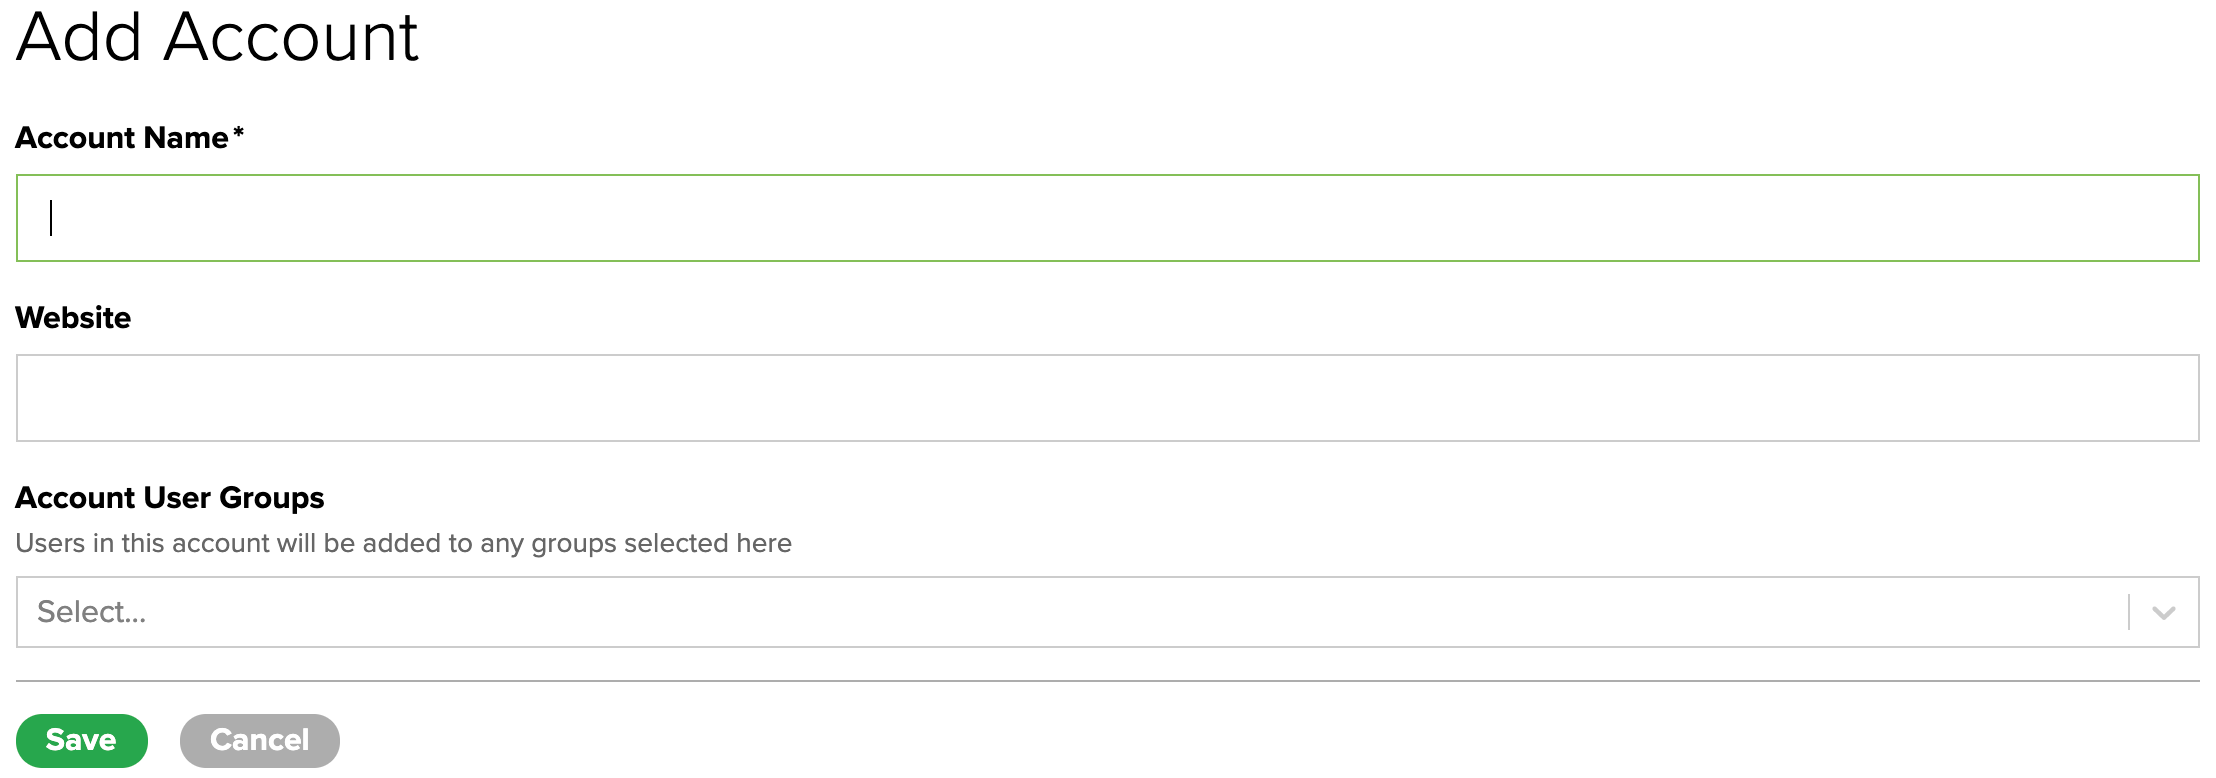The height and width of the screenshot is (778, 2216).
Task: Click the "Website" field label
Action: point(73,318)
